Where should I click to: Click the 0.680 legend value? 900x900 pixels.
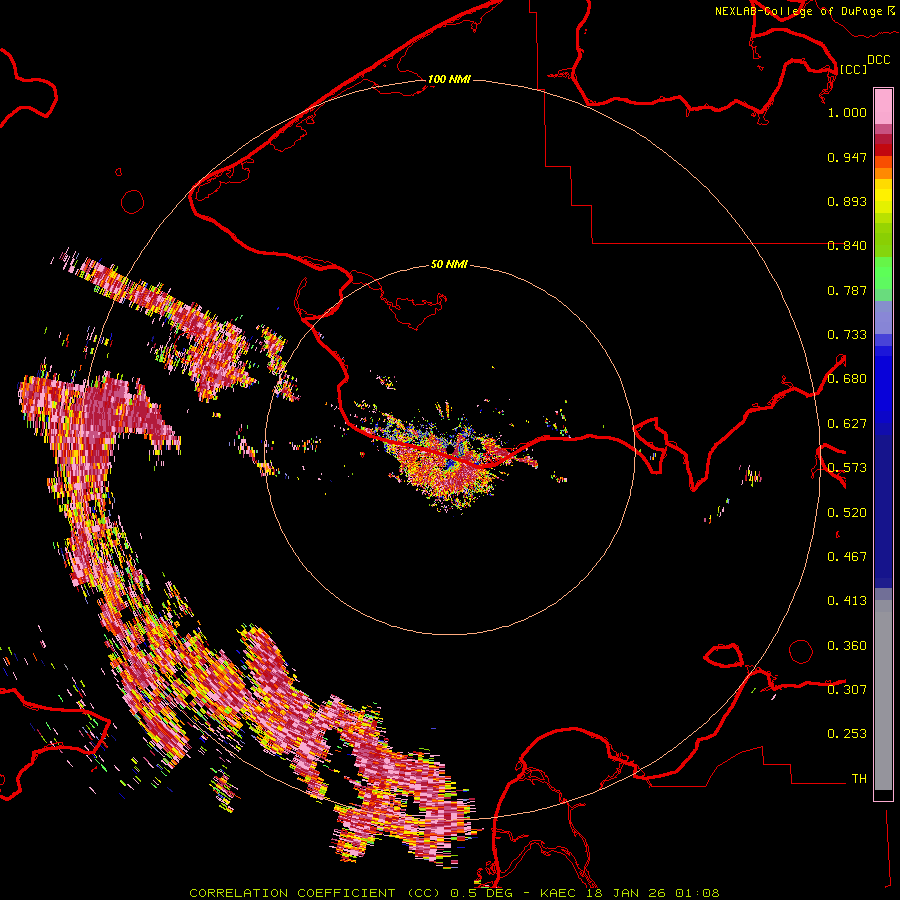point(847,379)
